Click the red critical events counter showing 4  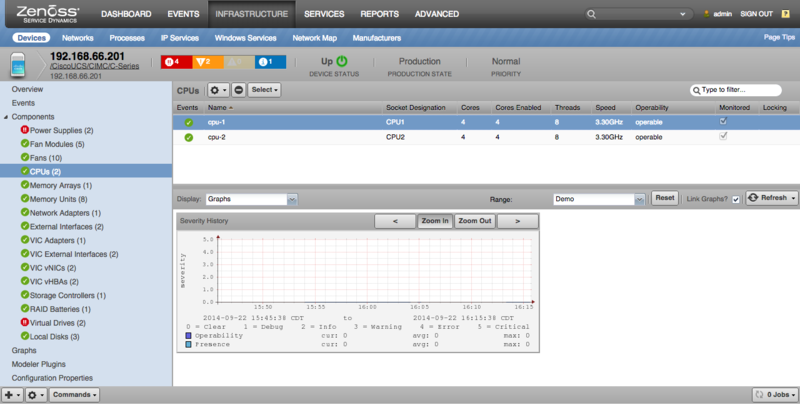(177, 62)
